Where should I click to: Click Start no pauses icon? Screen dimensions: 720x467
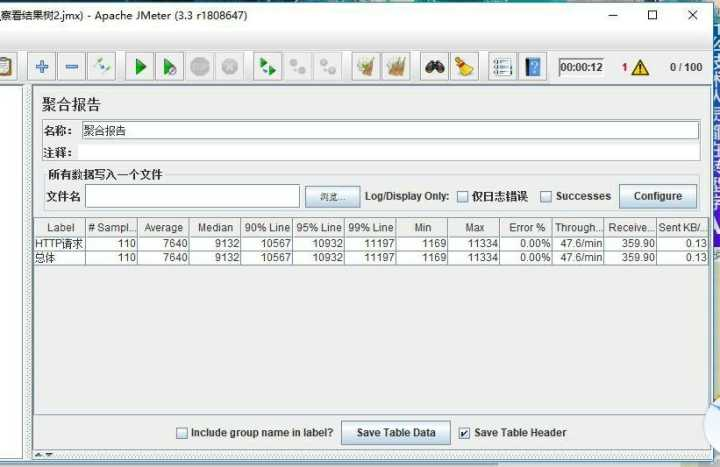(170, 67)
